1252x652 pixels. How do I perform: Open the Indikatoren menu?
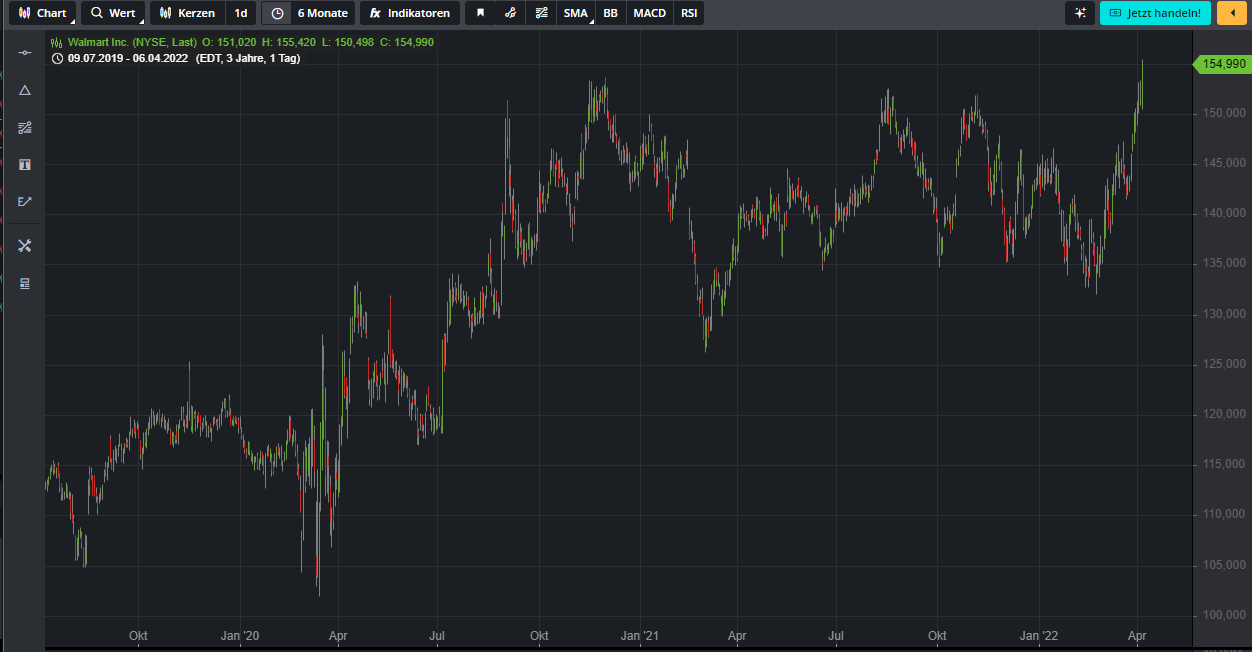click(x=410, y=13)
